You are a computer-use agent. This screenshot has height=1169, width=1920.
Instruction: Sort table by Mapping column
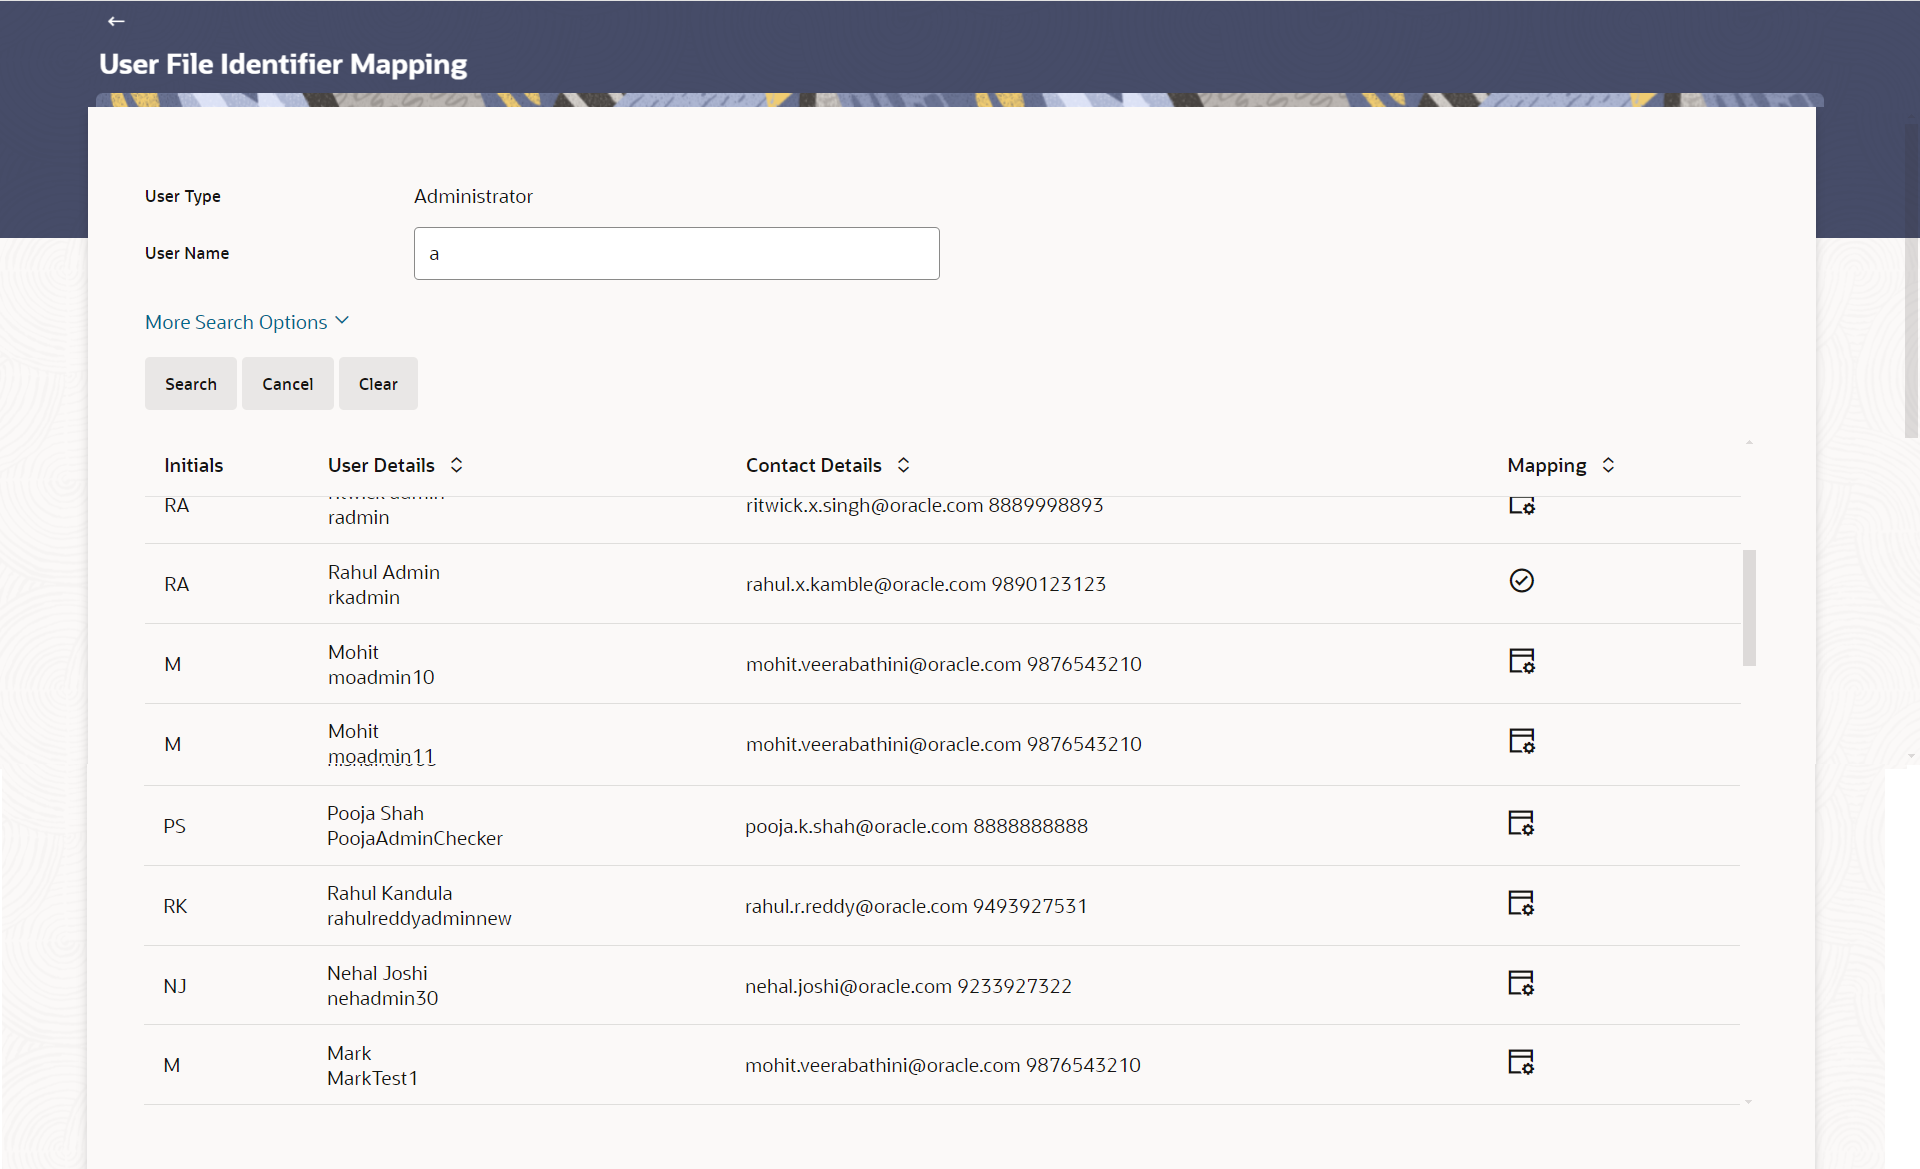(x=1608, y=465)
